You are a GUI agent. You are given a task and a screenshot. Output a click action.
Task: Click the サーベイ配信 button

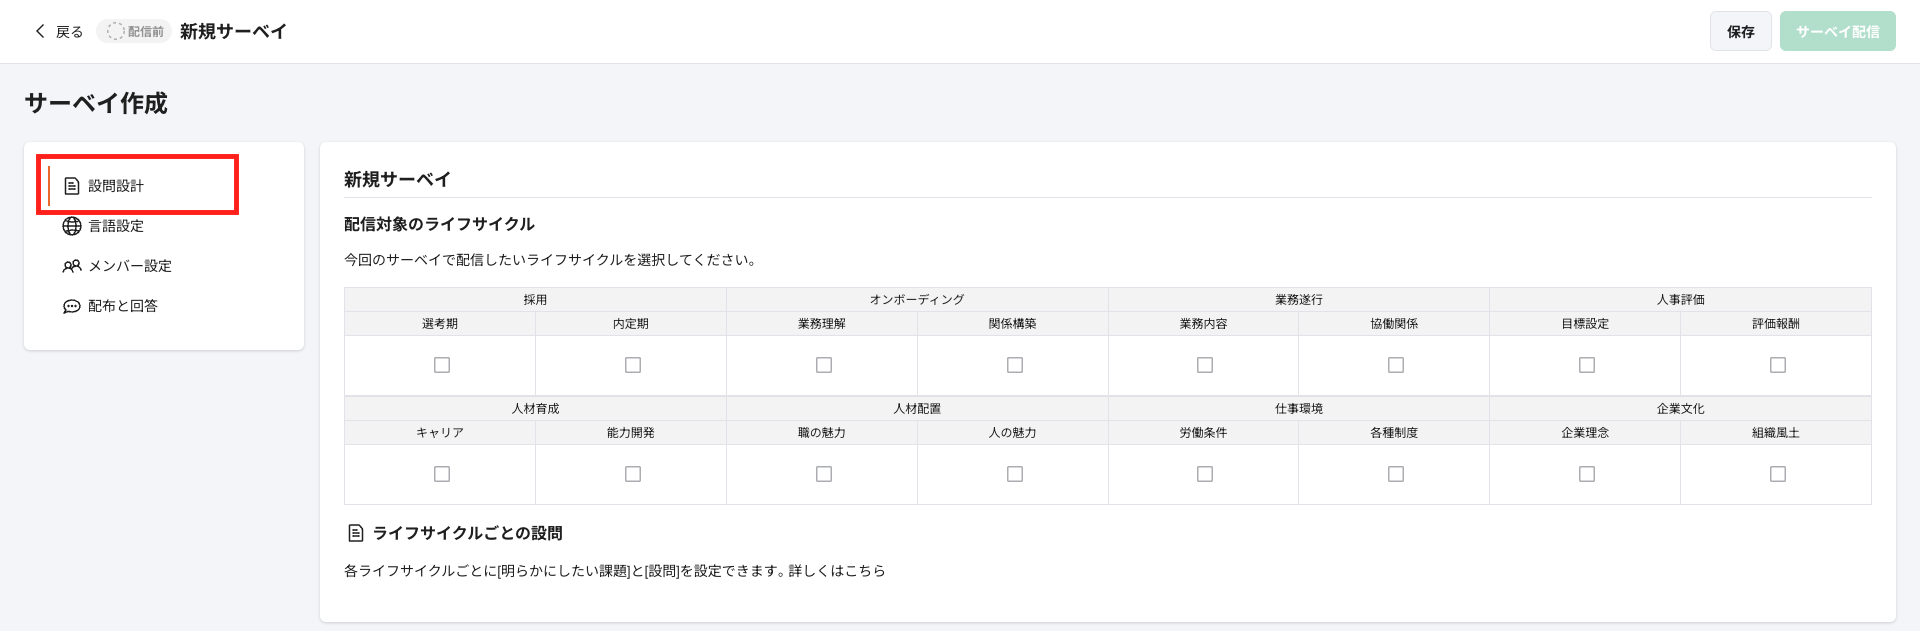pyautogui.click(x=1837, y=31)
